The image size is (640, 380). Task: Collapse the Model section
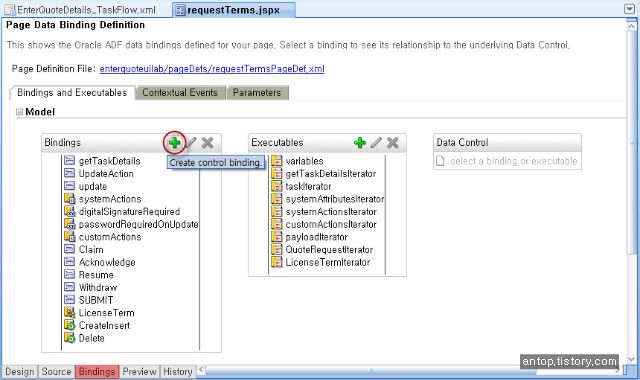(x=19, y=112)
